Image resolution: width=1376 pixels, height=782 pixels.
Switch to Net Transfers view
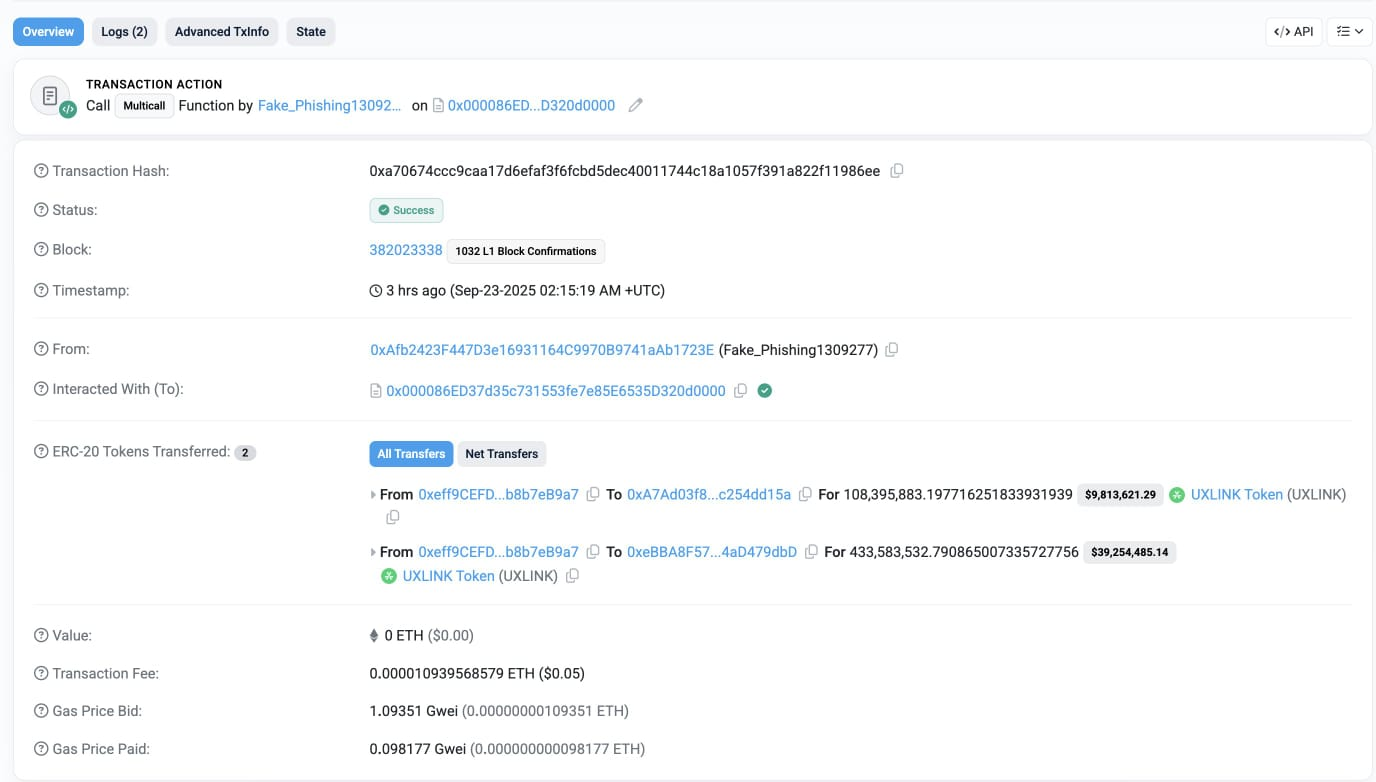pyautogui.click(x=501, y=454)
